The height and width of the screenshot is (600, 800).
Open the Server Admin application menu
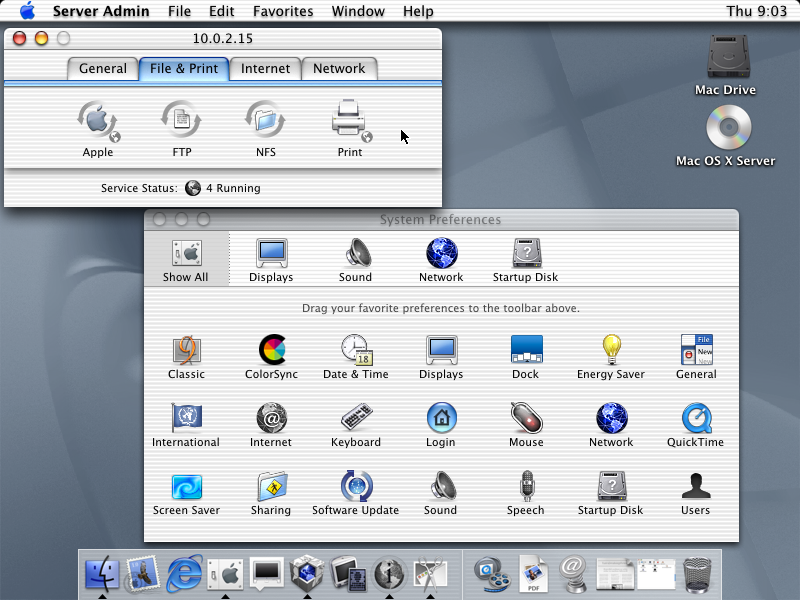101,11
